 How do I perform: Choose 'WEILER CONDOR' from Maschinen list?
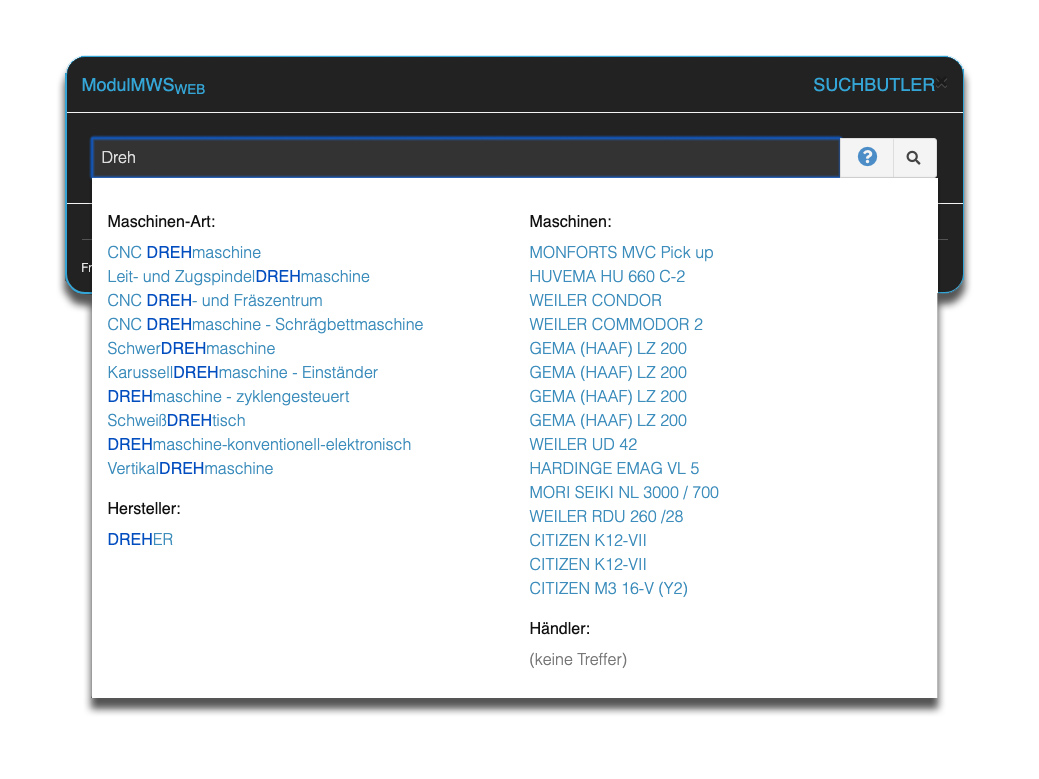pos(595,300)
